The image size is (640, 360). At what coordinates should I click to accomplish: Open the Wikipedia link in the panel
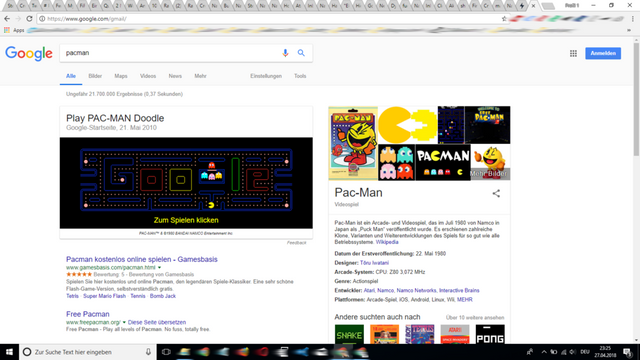tap(387, 242)
